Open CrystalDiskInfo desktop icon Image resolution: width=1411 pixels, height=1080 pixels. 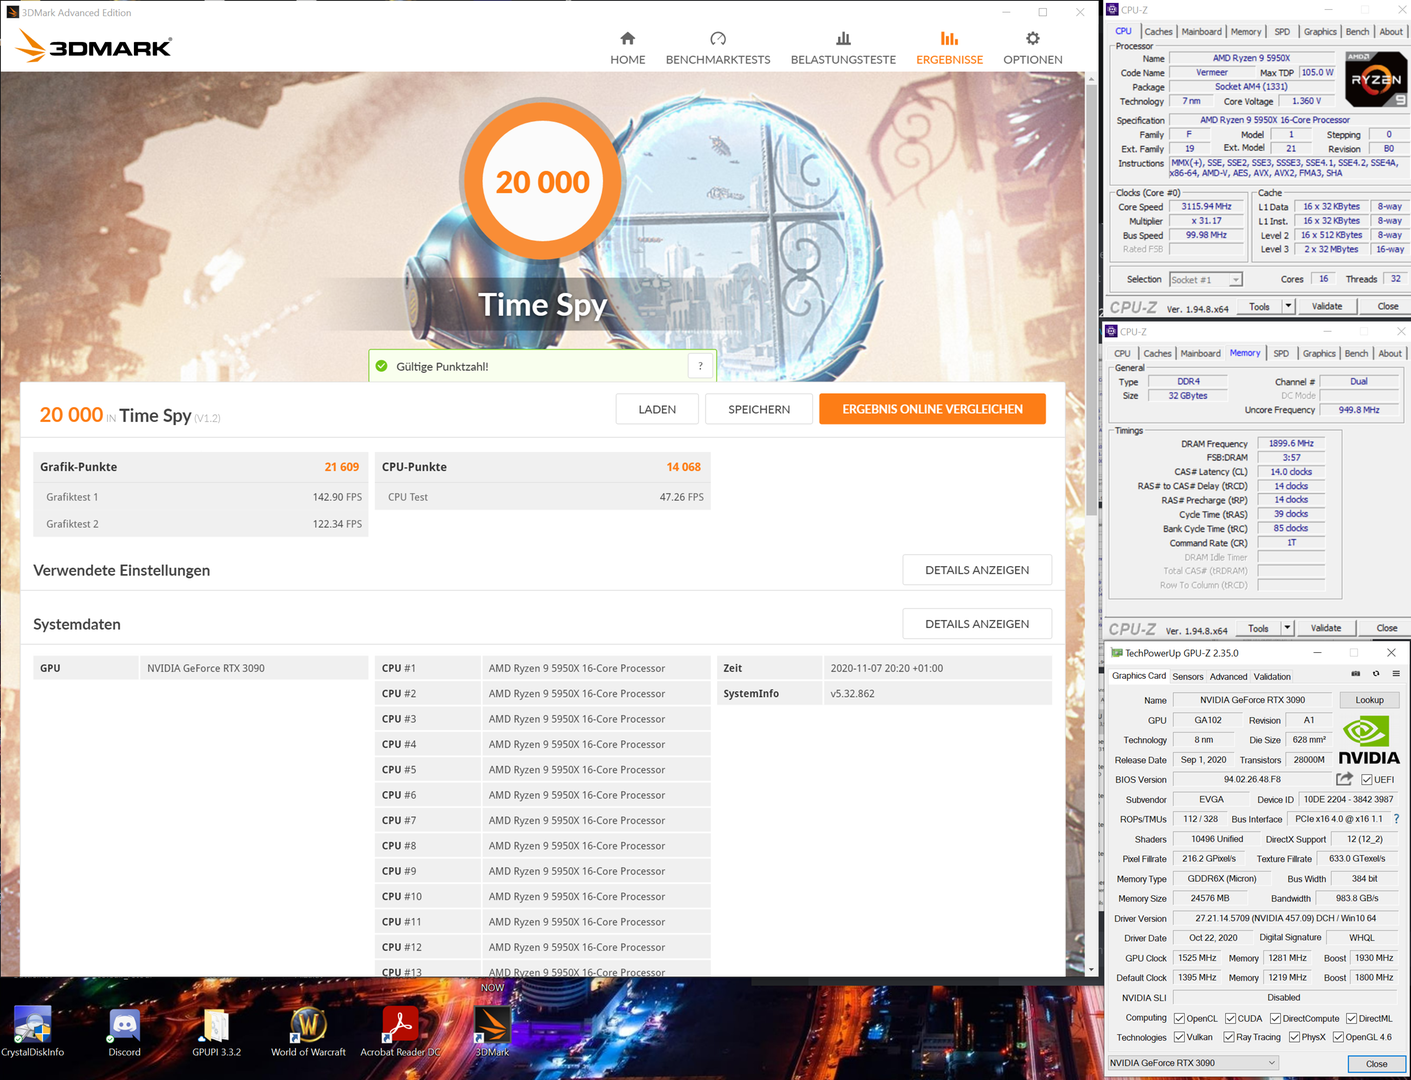pyautogui.click(x=32, y=1030)
